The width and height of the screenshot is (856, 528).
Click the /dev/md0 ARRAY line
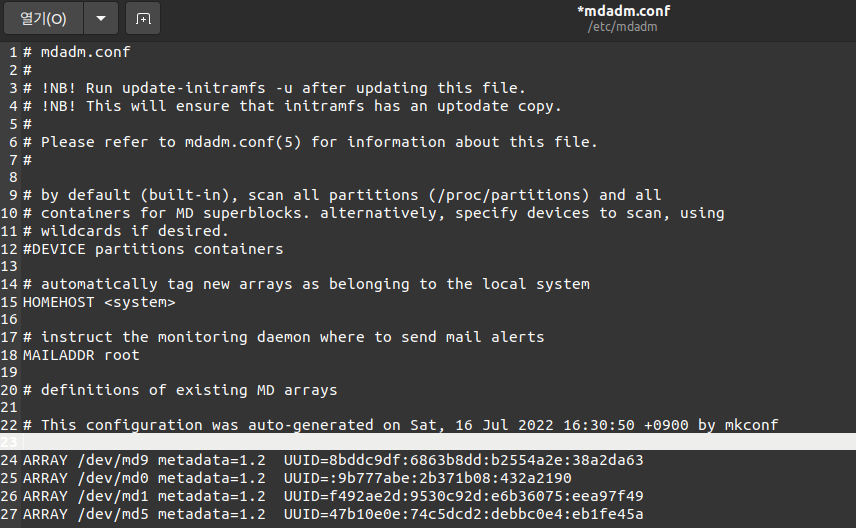pyautogui.click(x=297, y=478)
